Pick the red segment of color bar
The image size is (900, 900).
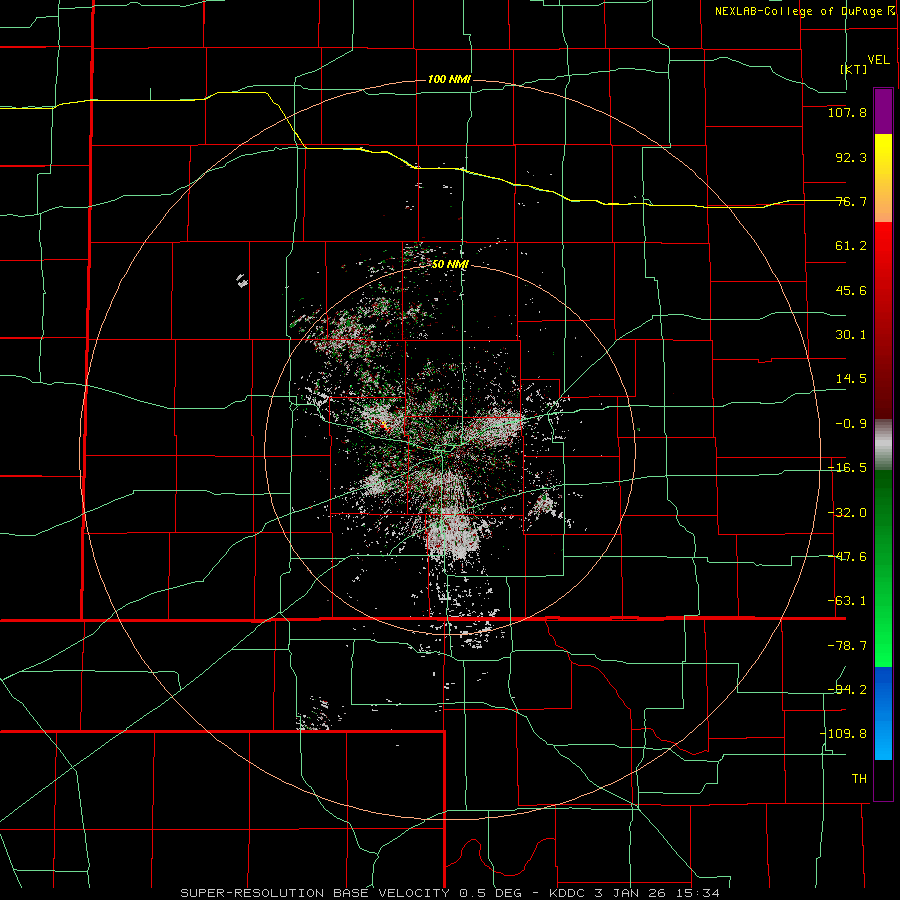(883, 320)
